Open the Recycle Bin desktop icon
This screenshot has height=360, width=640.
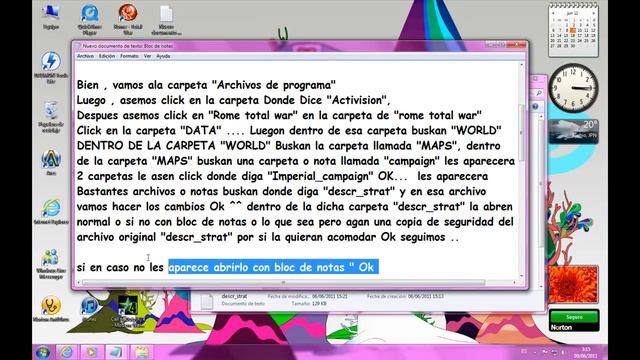[51, 116]
